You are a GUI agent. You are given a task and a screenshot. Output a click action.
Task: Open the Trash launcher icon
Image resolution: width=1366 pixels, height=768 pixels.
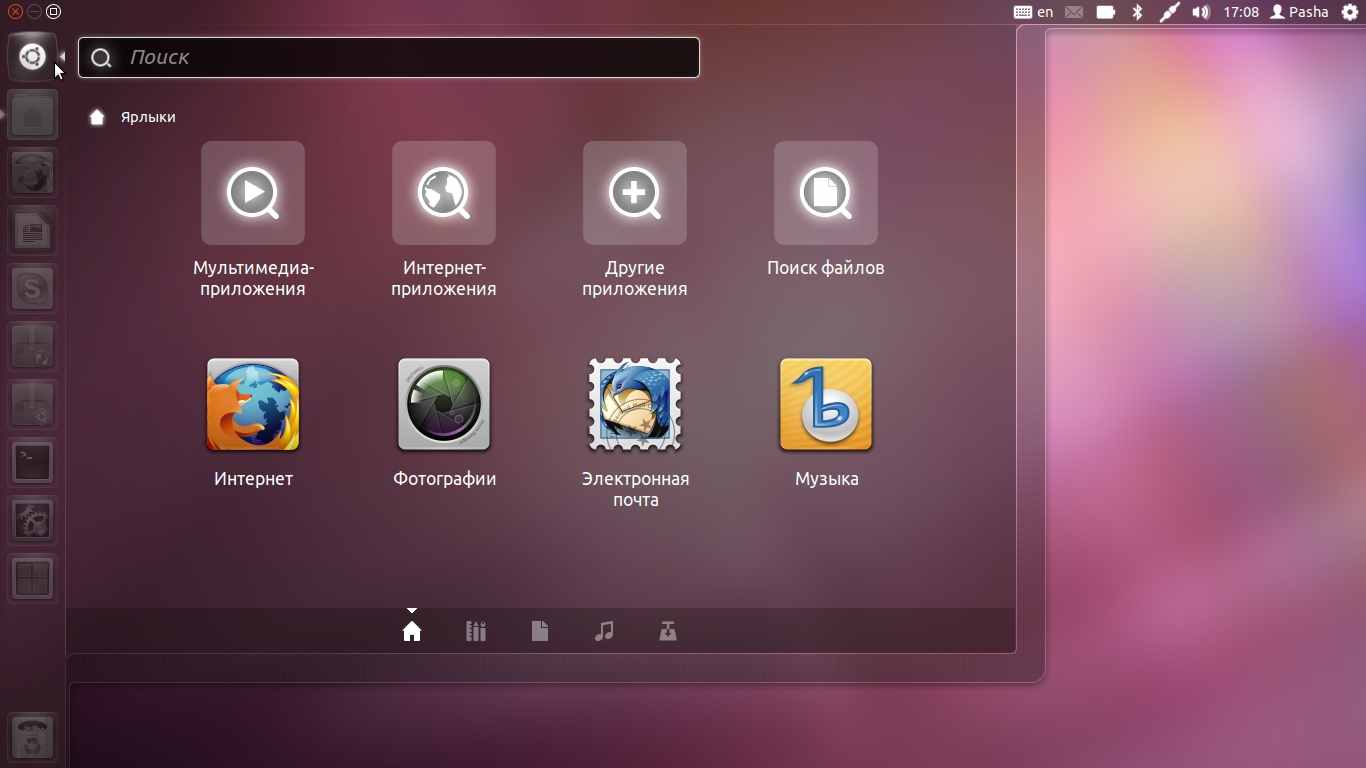pos(32,738)
